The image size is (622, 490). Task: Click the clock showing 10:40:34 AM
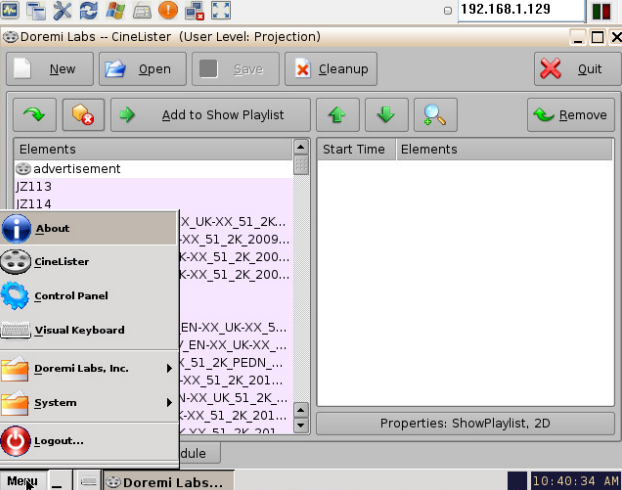click(x=576, y=481)
